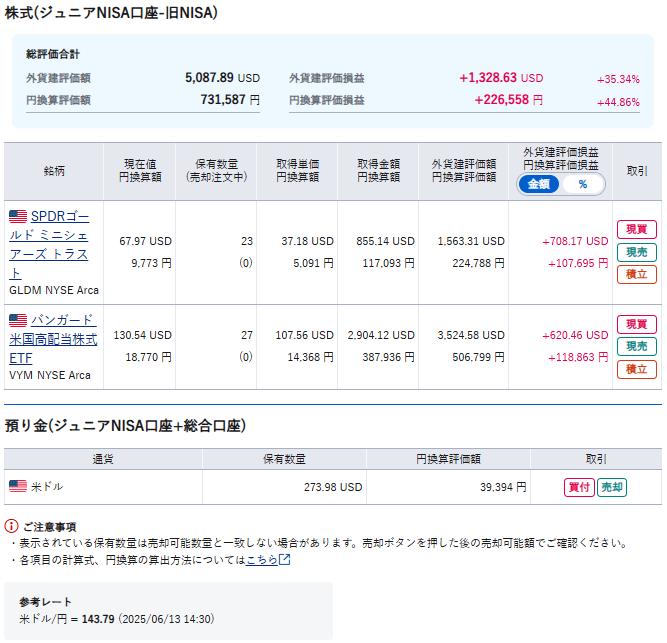Click 積立 button in VYM row
The width and height of the screenshot is (667, 643).
[636, 369]
